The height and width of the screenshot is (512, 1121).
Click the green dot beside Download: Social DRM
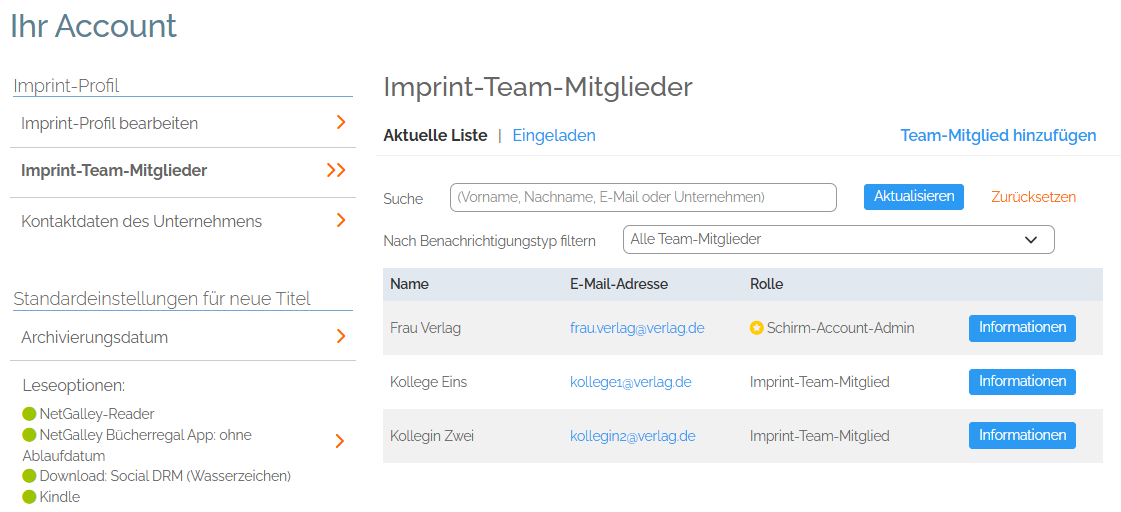pyautogui.click(x=29, y=476)
